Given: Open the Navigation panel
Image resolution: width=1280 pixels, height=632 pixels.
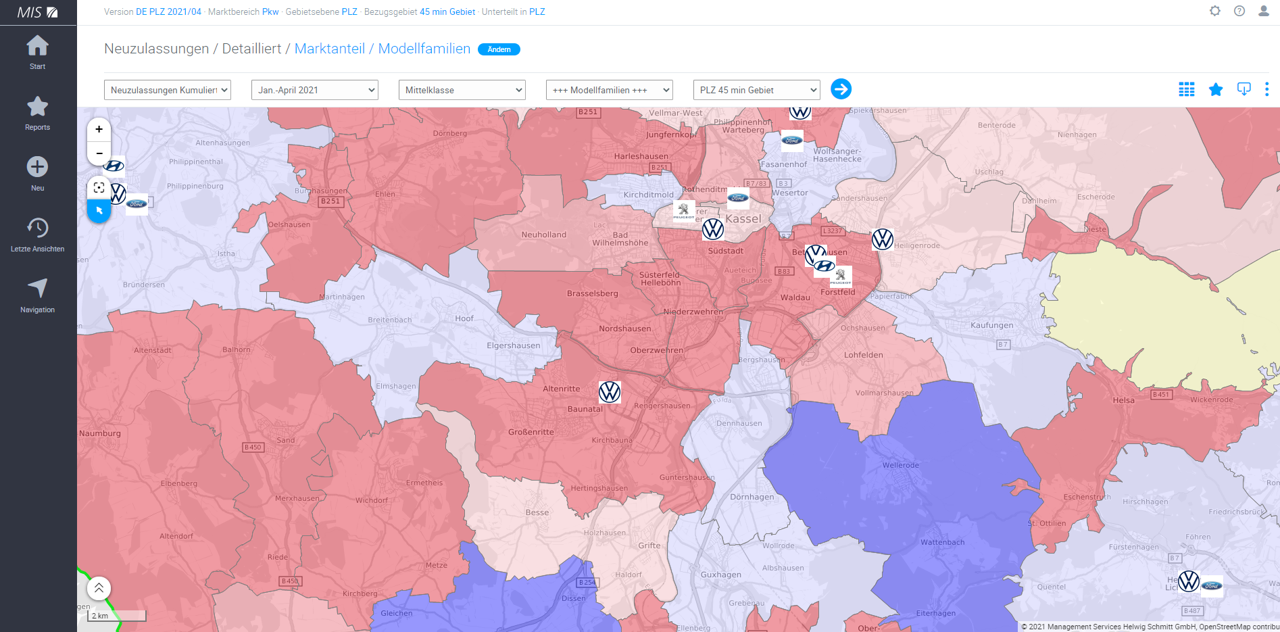Looking at the screenshot, I should [x=37, y=295].
